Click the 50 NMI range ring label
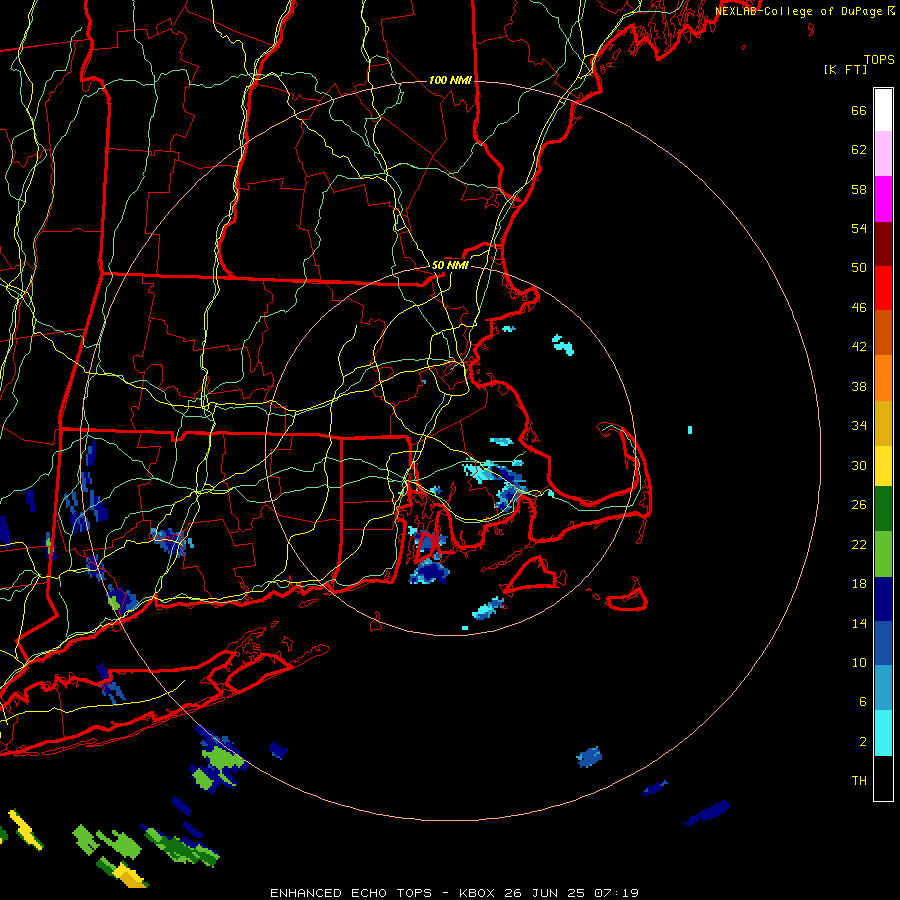This screenshot has height=900, width=900. pyautogui.click(x=450, y=265)
